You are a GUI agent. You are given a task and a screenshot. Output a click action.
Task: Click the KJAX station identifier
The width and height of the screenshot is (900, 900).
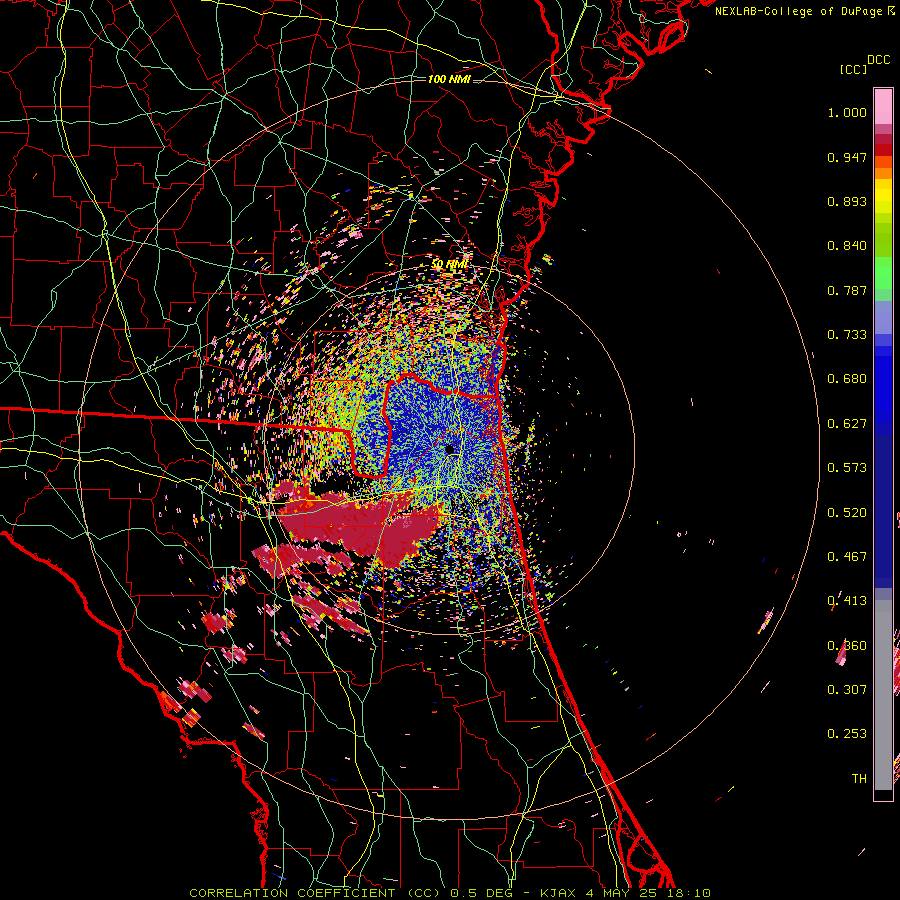(559, 893)
